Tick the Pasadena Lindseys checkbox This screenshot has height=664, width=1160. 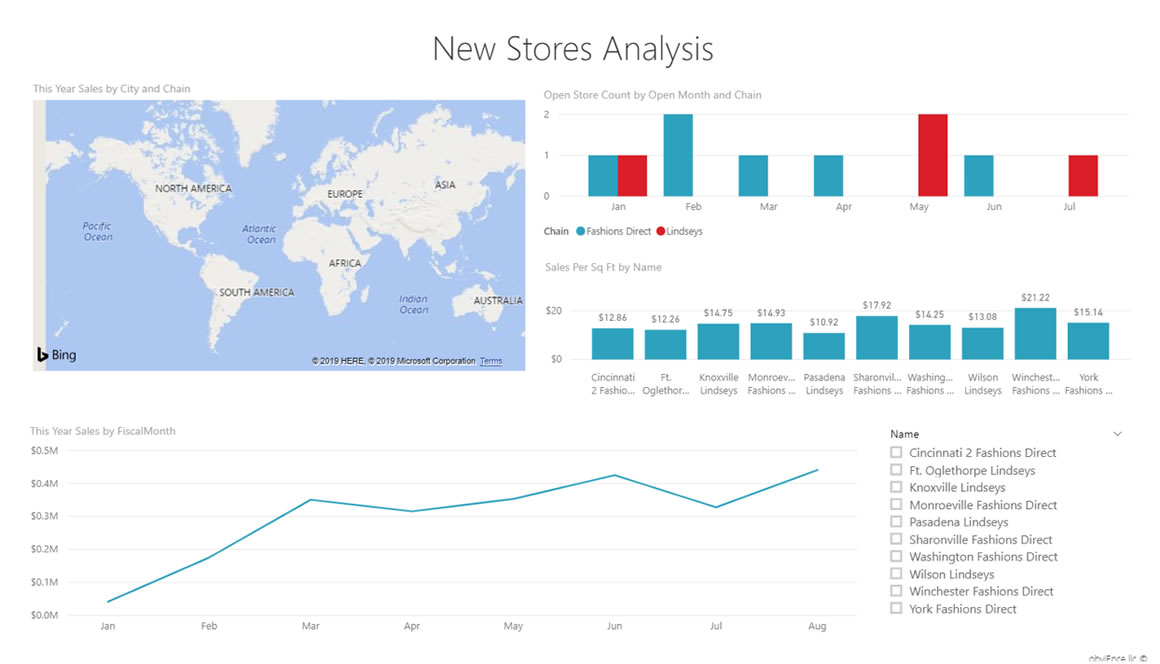point(896,522)
